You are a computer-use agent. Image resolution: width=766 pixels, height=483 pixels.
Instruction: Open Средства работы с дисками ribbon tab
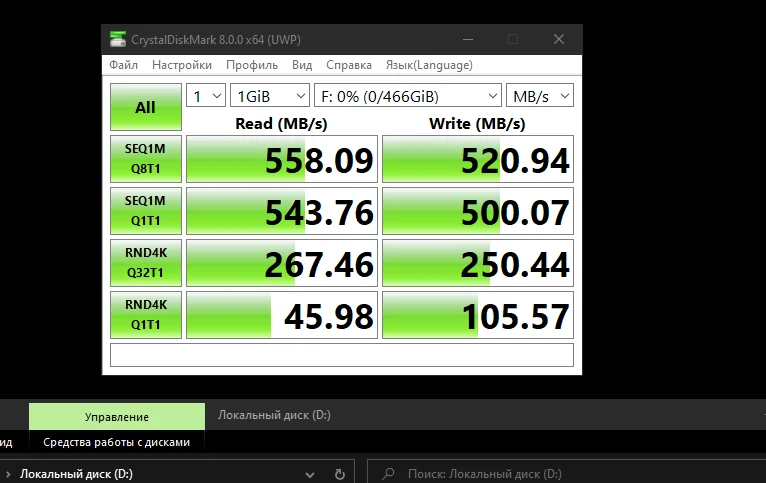click(116, 442)
